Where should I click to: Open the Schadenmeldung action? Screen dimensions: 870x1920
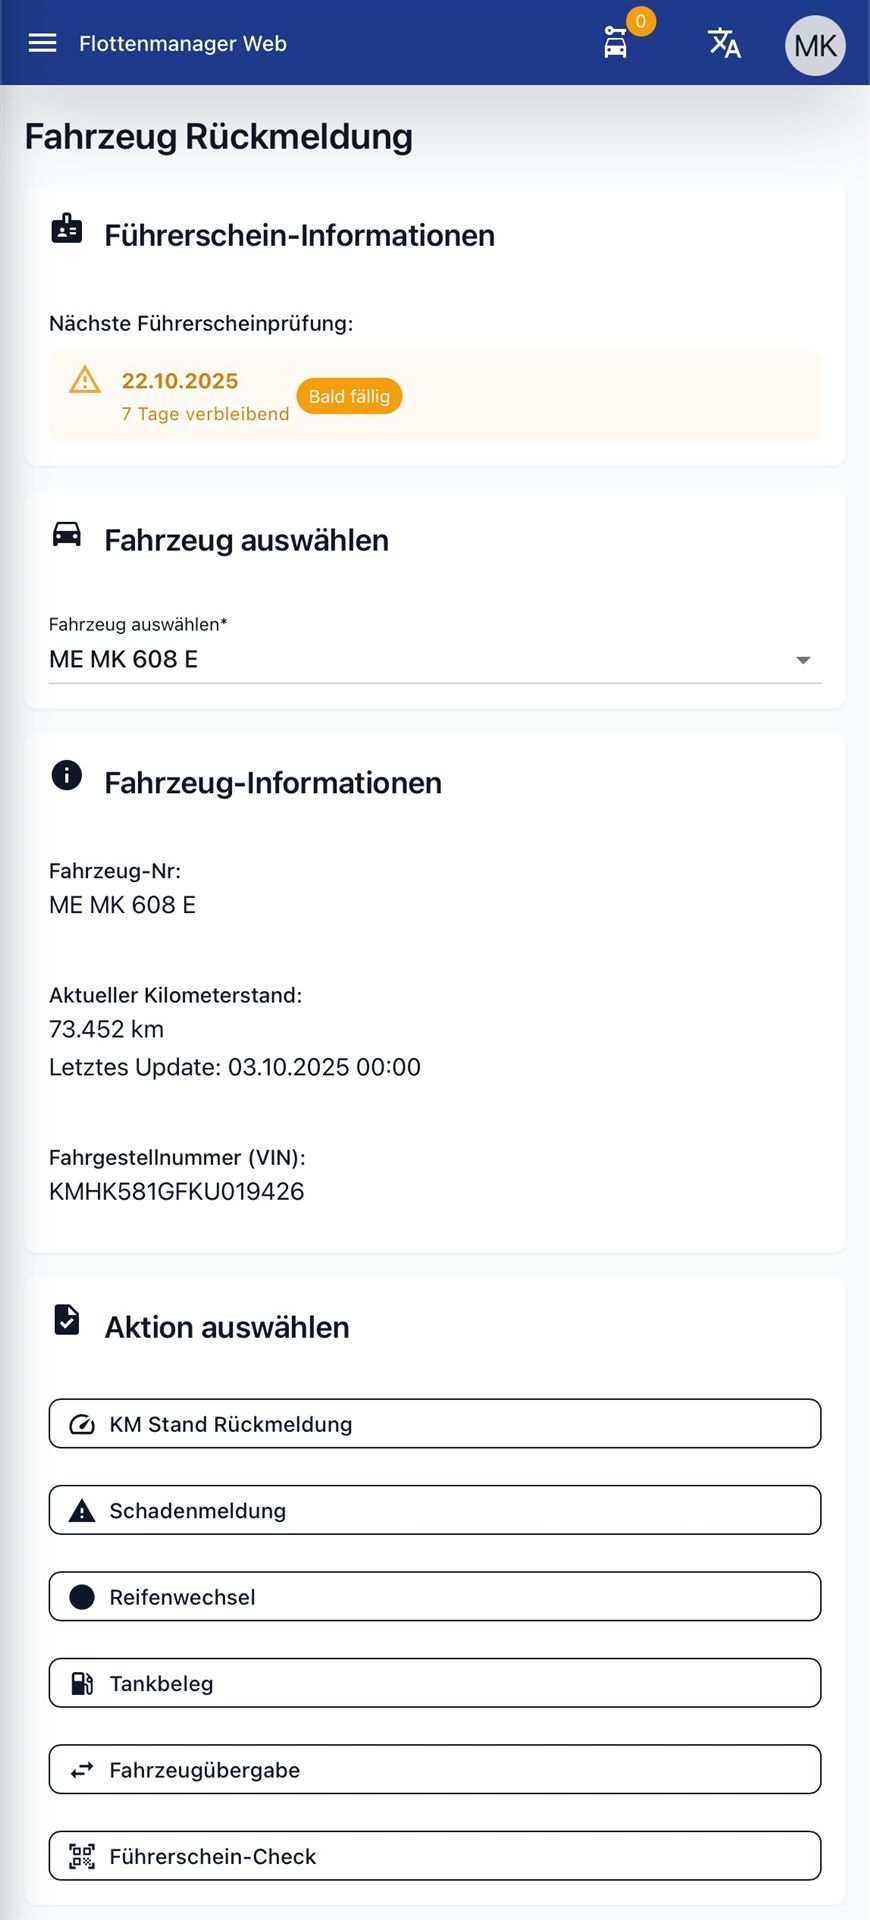[435, 1510]
